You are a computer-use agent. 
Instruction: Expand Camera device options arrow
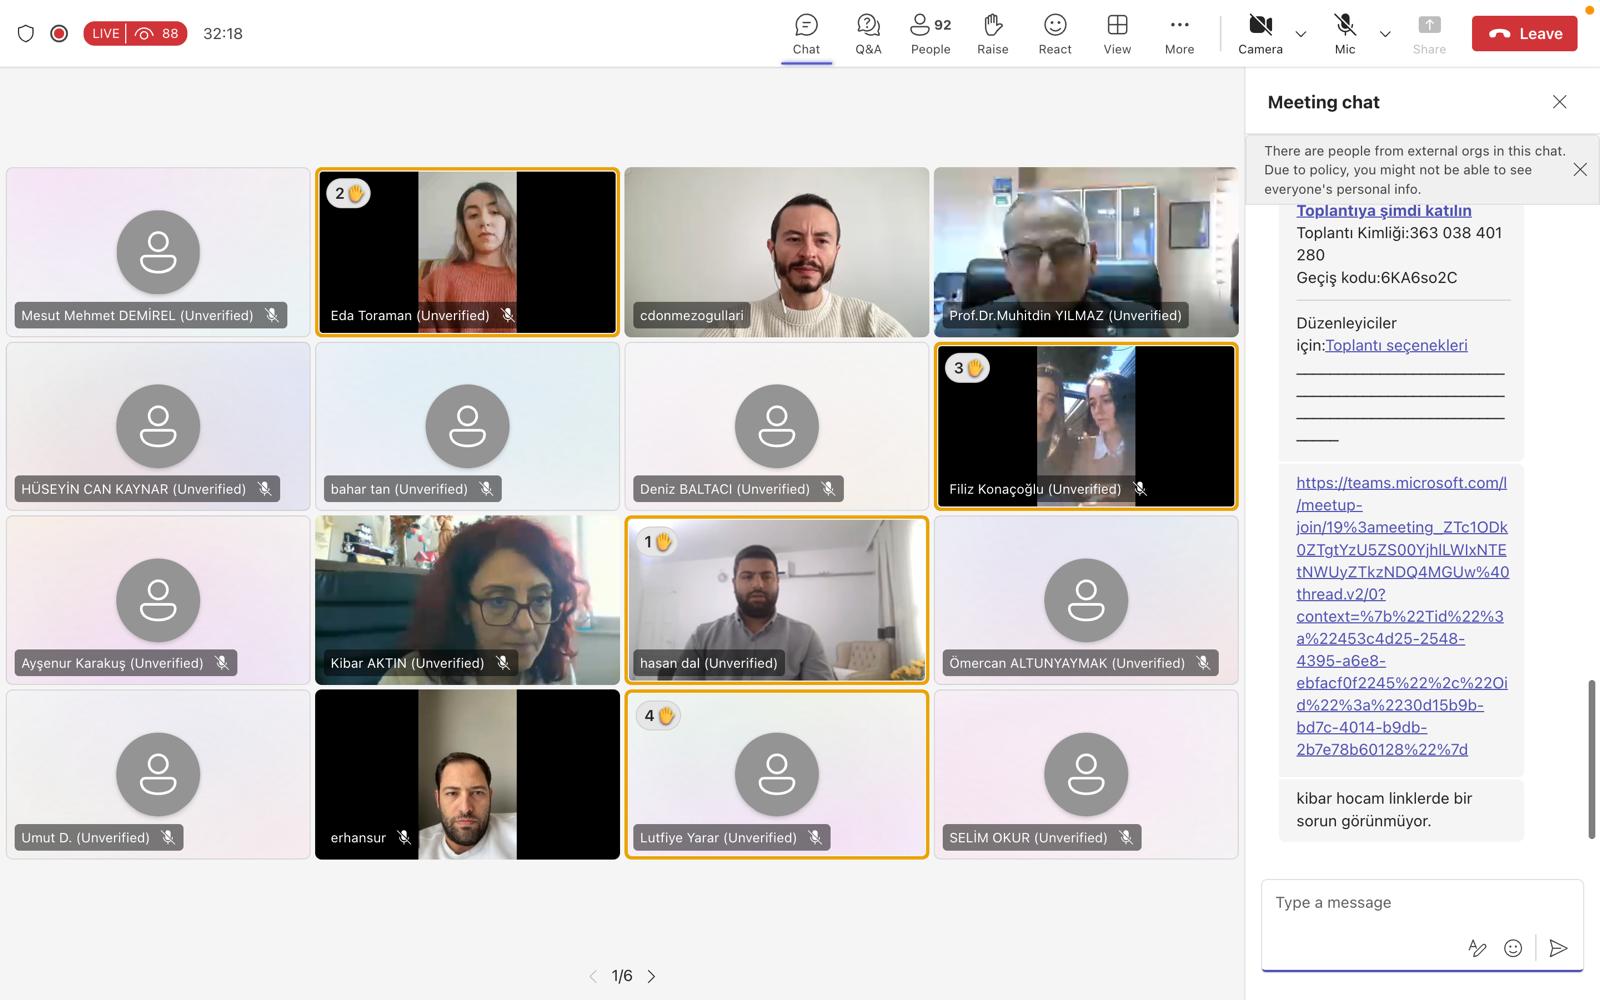click(x=1301, y=34)
